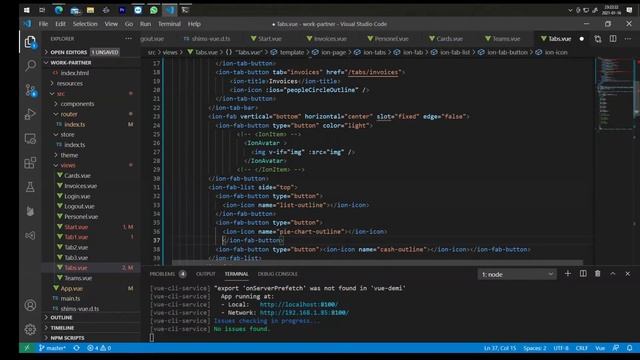Image resolution: width=640 pixels, height=360 pixels.
Task: Click the Task View taskbar icon
Action: pyautogui.click(x=42, y=10)
